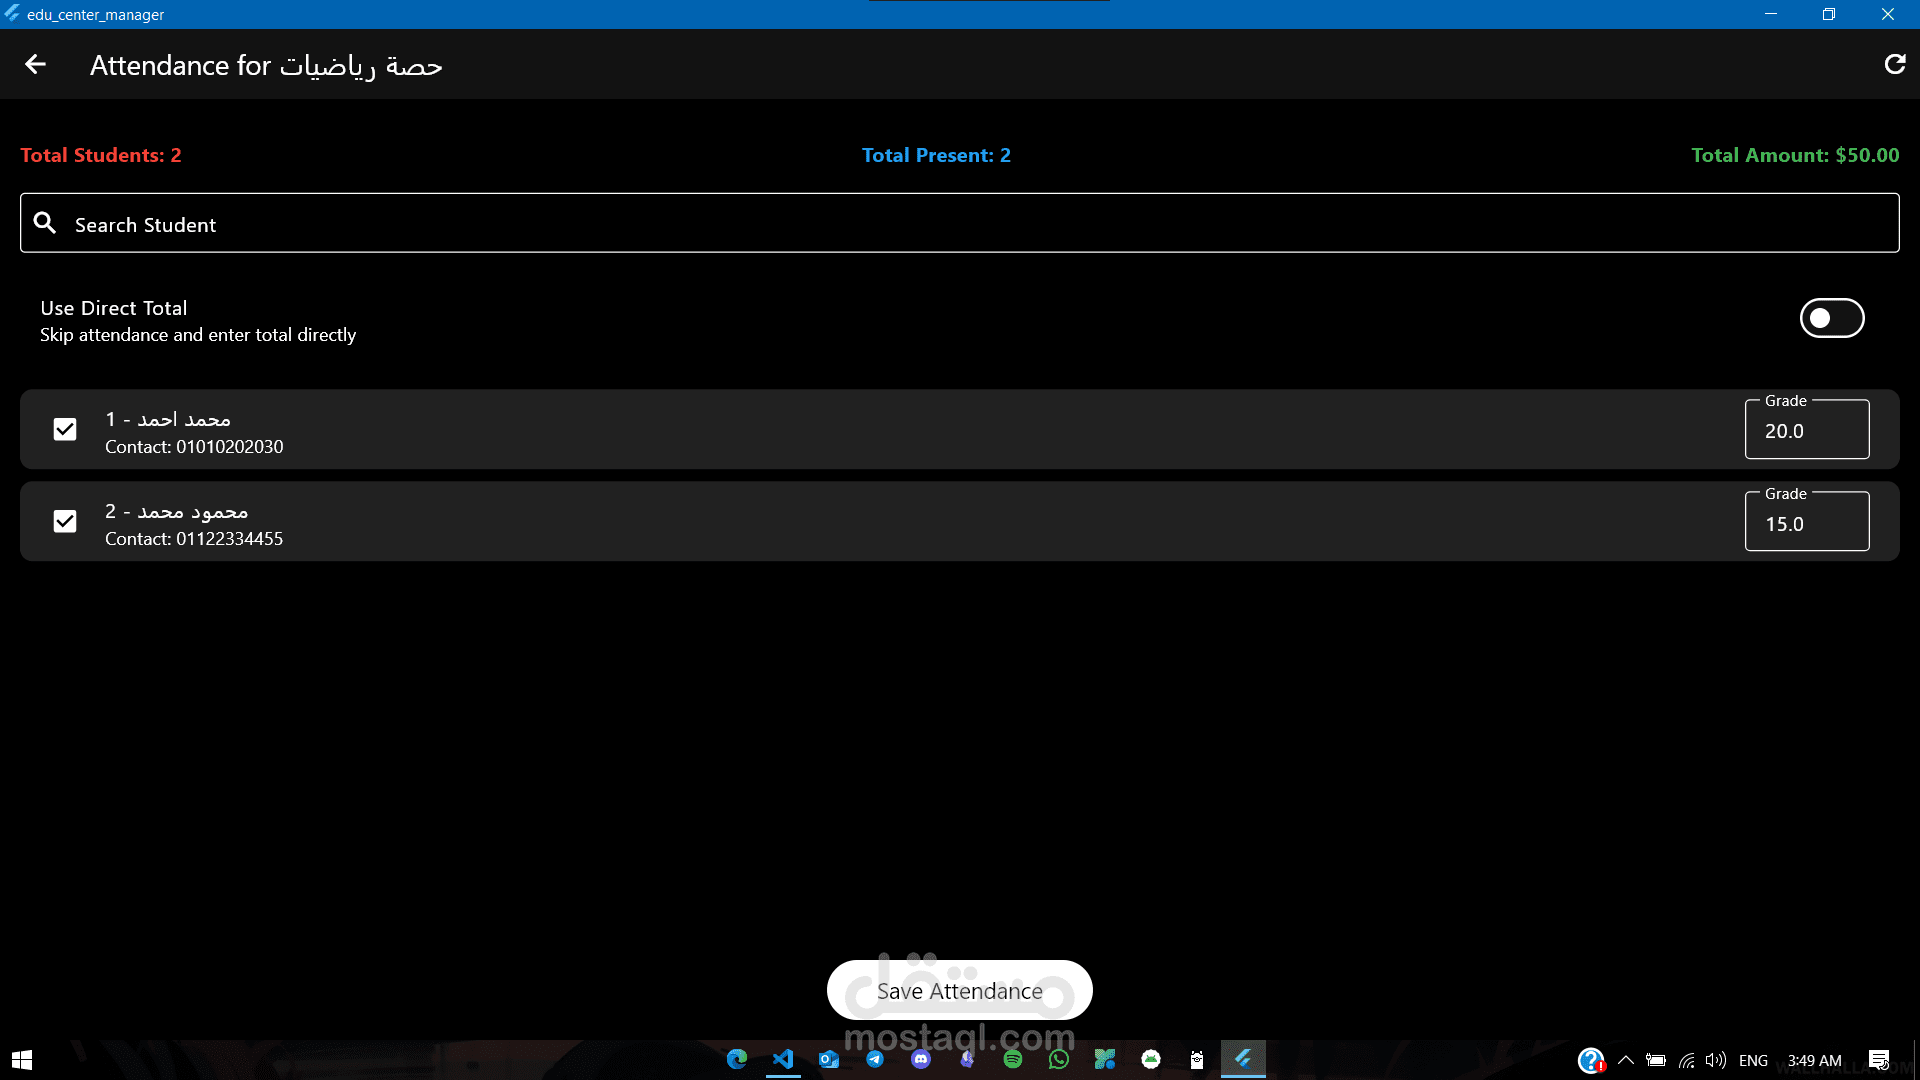Click the Flutter app taskbar icon
The image size is (1920, 1080).
click(x=1243, y=1059)
